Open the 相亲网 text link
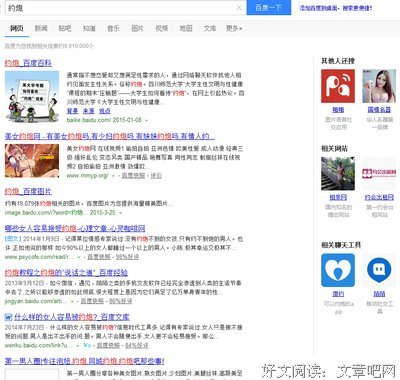This screenshot has height=380, width=400. pos(338,197)
